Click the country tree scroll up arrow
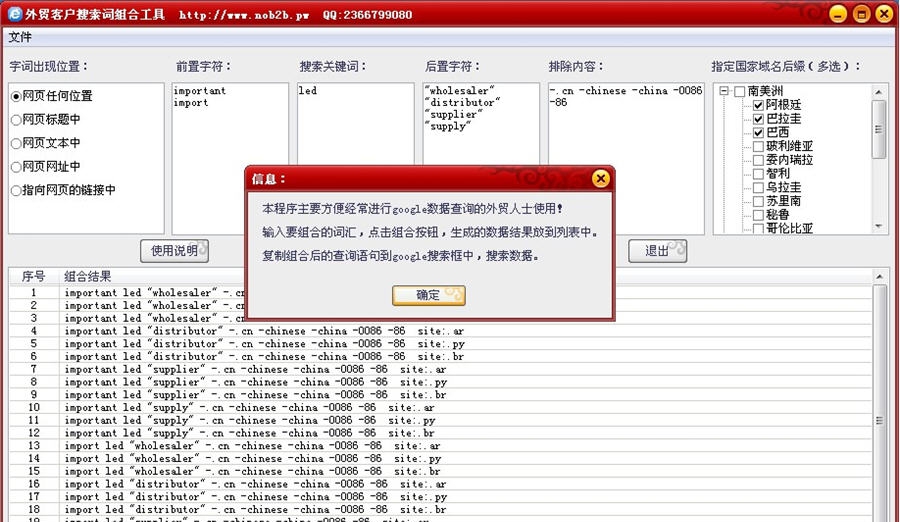 (x=878, y=92)
